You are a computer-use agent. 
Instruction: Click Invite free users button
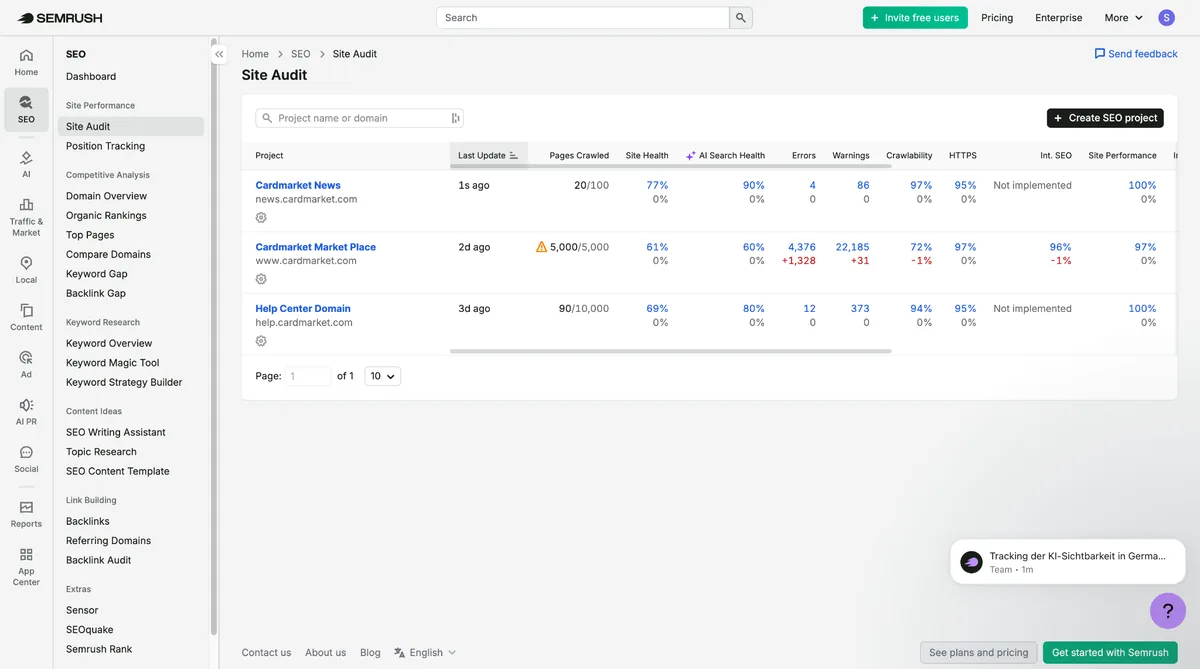(915, 18)
